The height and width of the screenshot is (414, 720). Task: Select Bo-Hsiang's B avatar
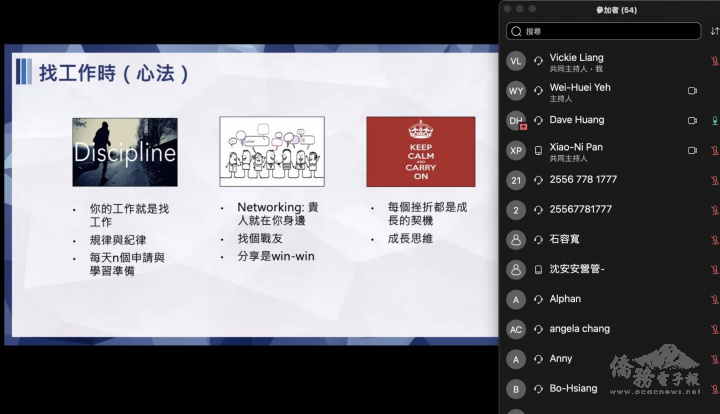(516, 389)
